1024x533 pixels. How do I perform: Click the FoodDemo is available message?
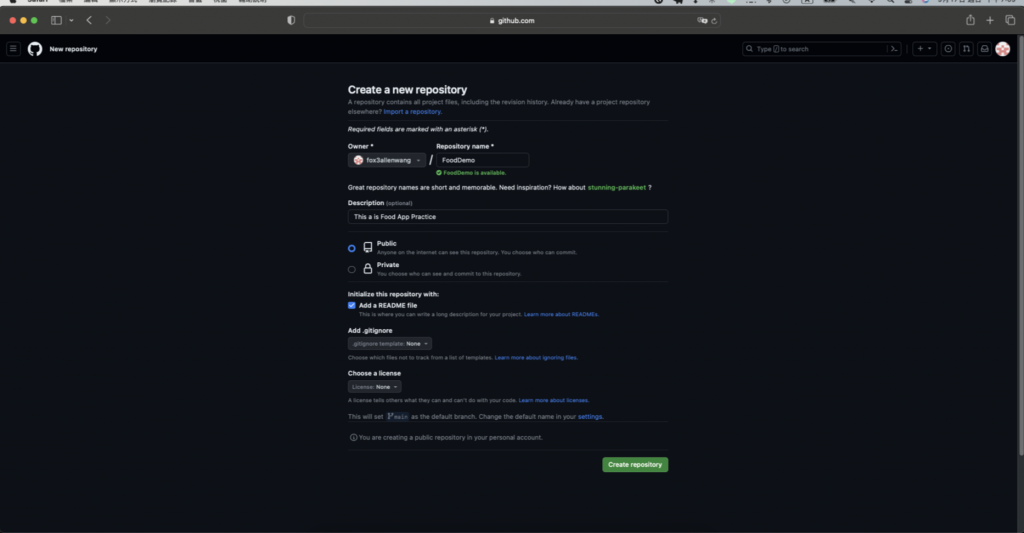(475, 172)
